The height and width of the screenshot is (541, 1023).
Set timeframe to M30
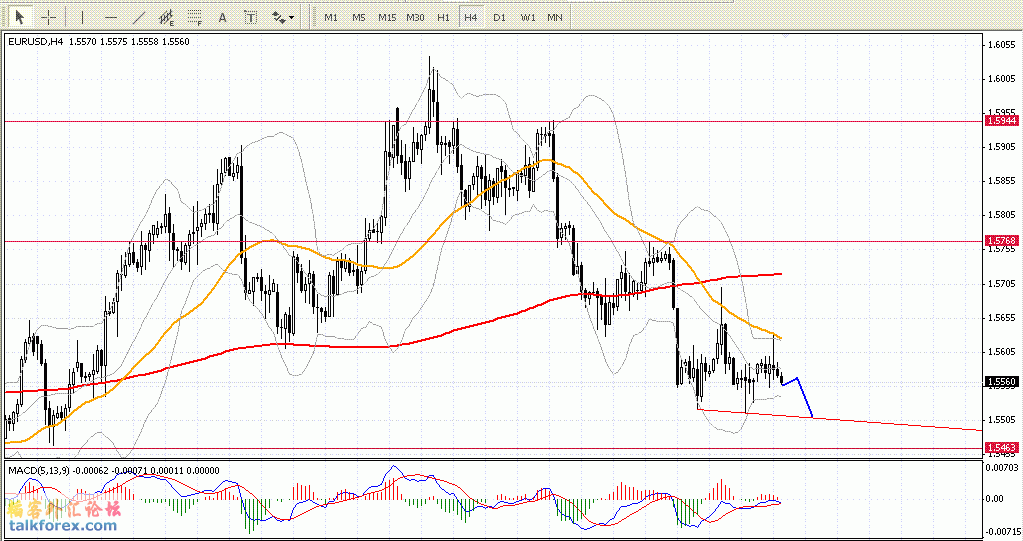coord(416,17)
